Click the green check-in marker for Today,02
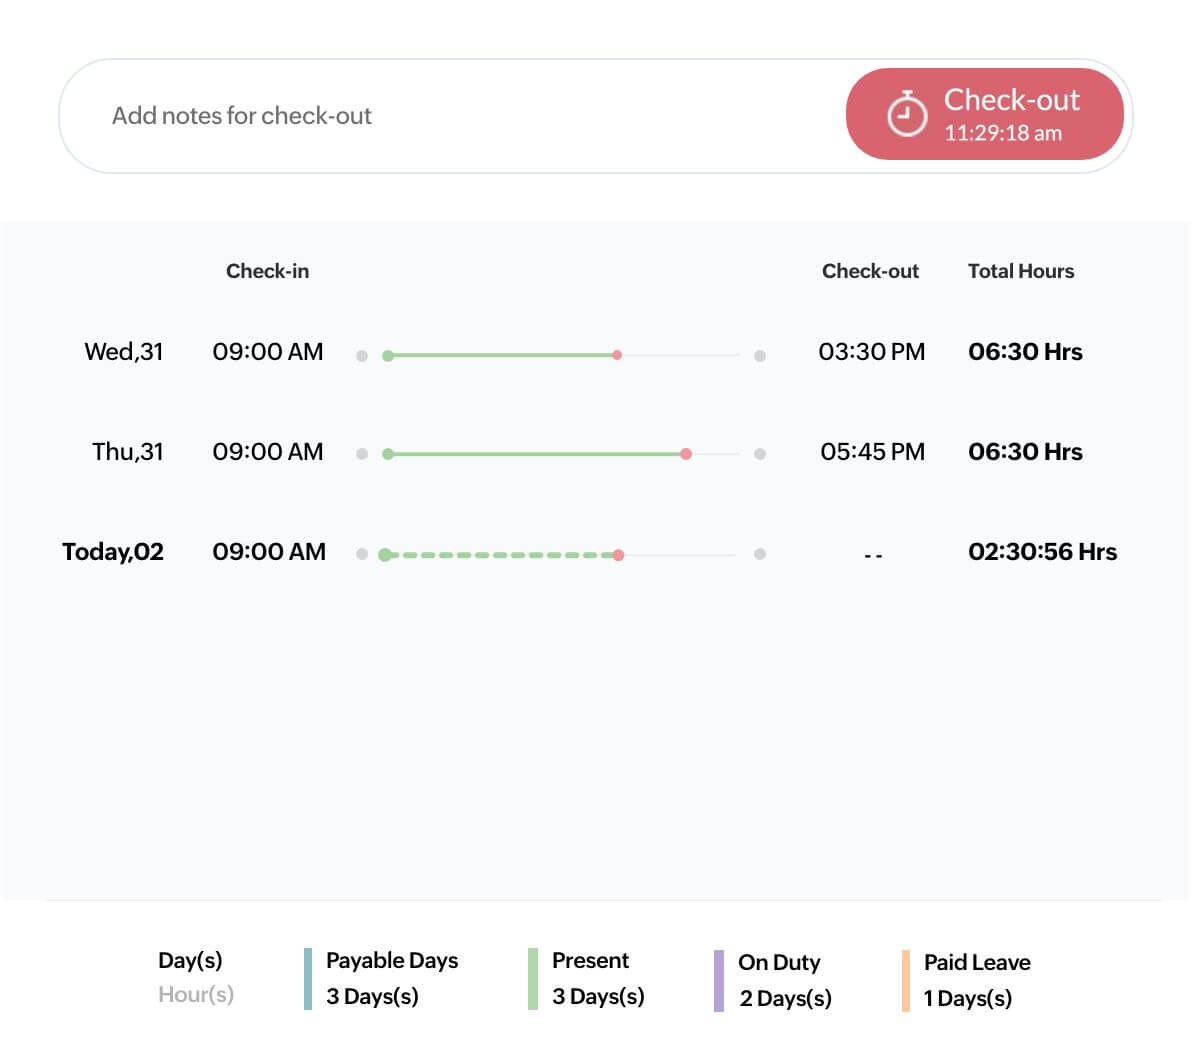The width and height of the screenshot is (1194, 1062). point(385,555)
